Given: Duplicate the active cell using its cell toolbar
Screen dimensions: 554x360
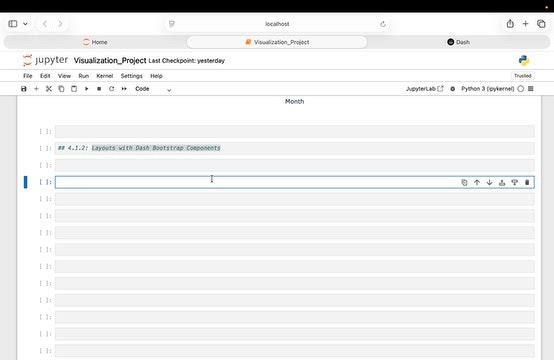Looking at the screenshot, I should point(464,182).
